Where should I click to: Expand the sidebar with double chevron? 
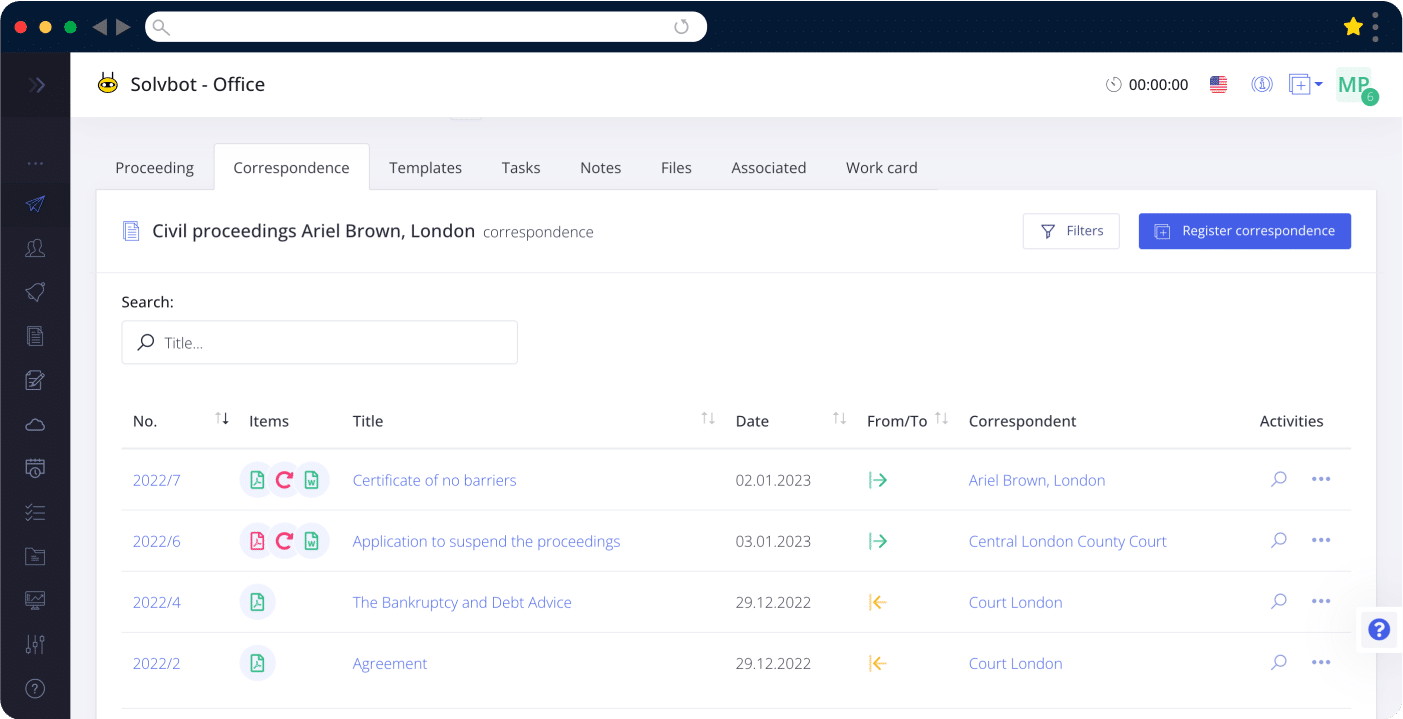click(36, 85)
